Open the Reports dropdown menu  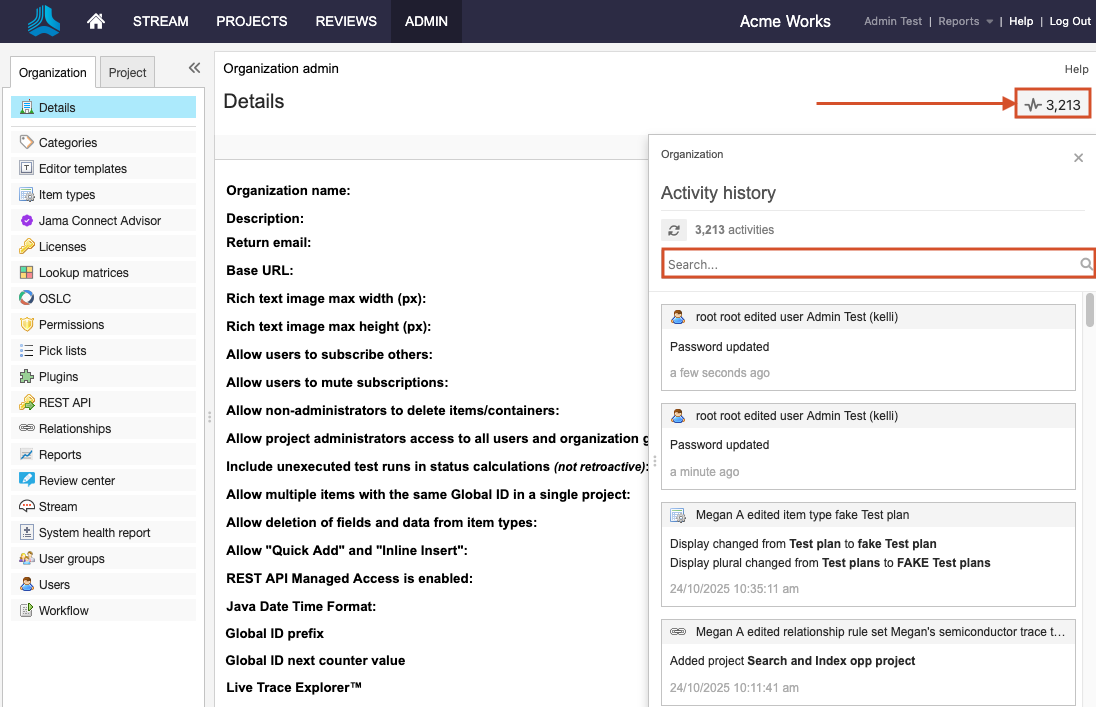(957, 20)
